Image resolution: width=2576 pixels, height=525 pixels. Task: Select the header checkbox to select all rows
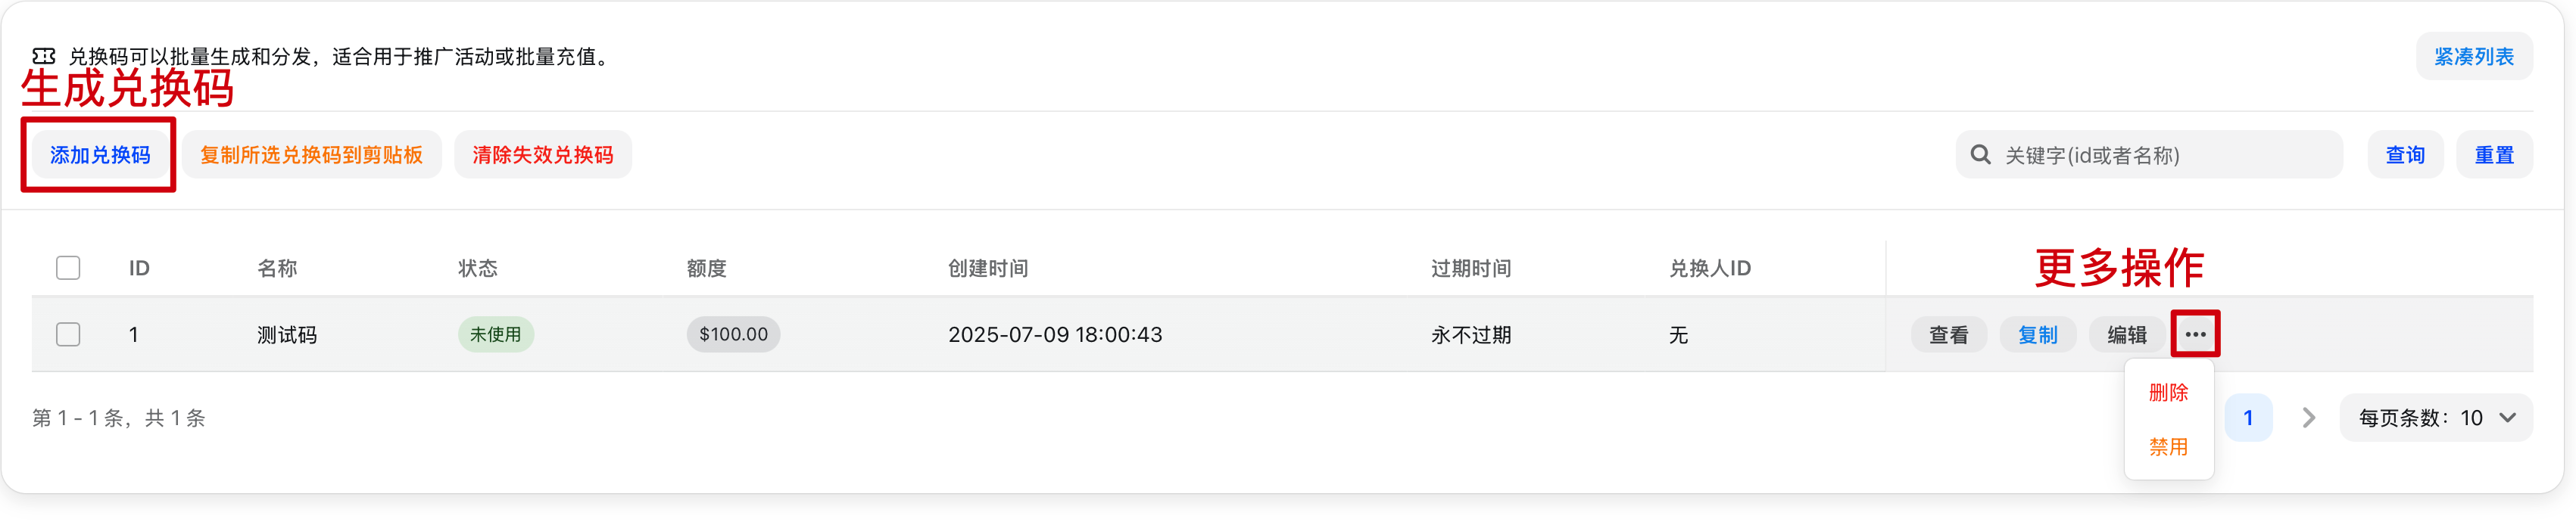(x=68, y=267)
